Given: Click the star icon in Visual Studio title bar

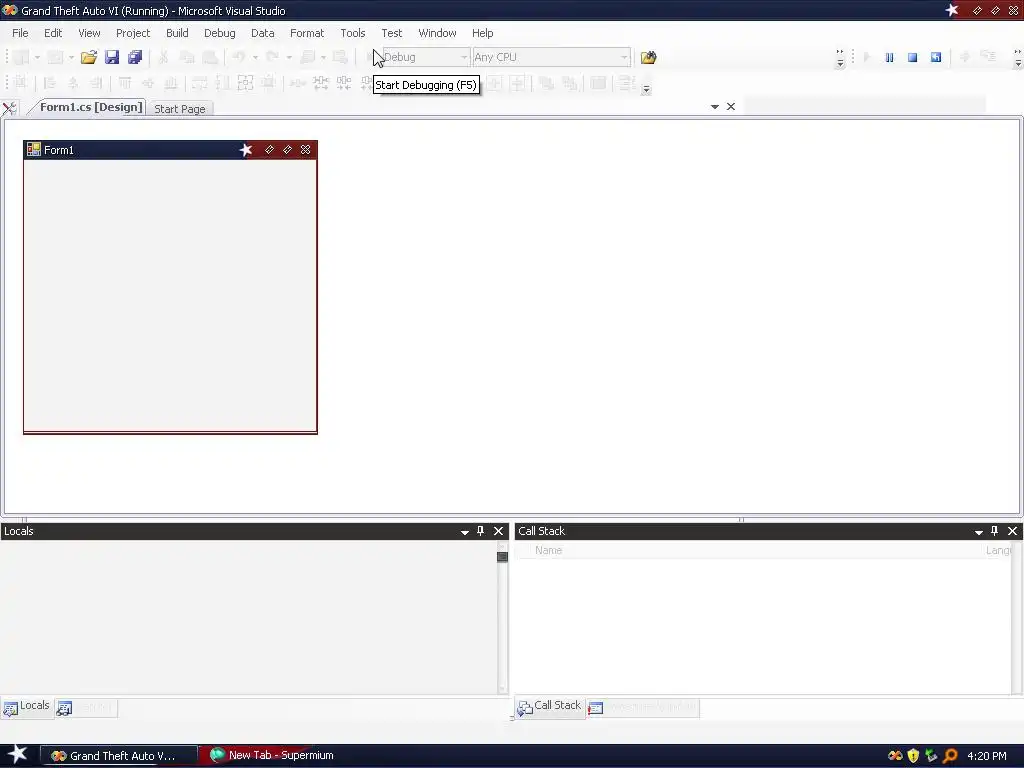Looking at the screenshot, I should pos(952,10).
